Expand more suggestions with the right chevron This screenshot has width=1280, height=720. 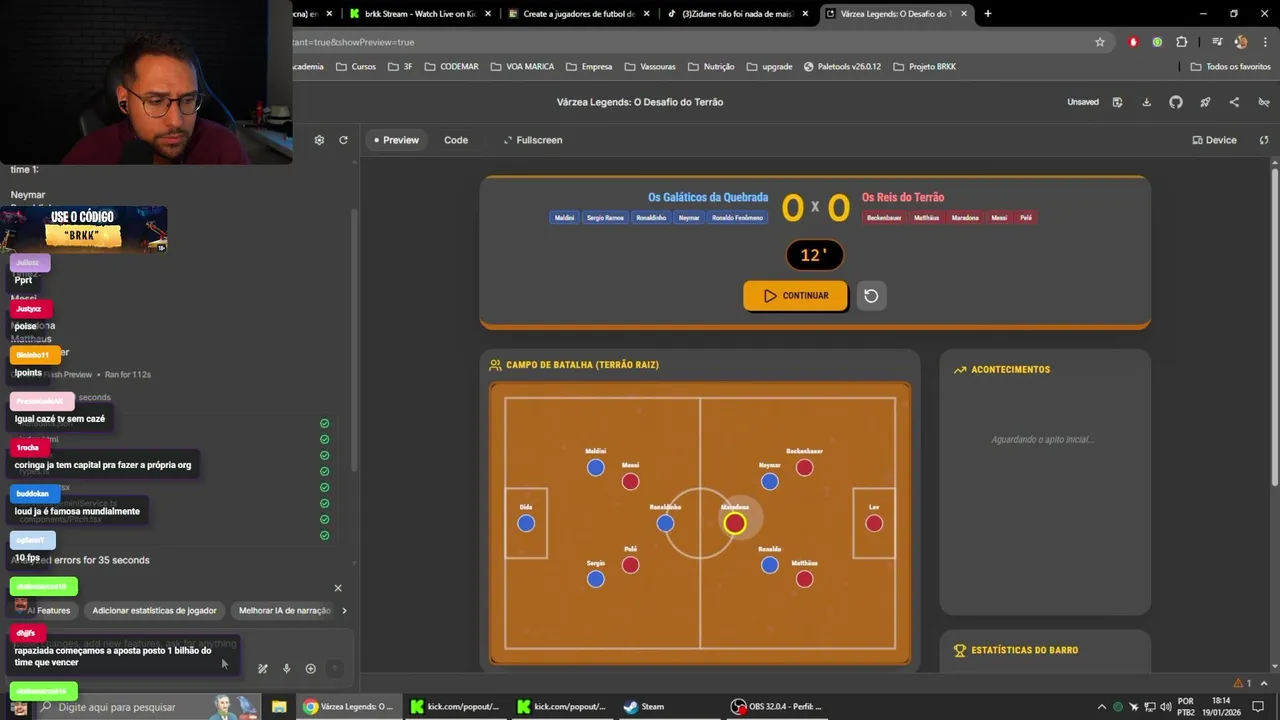(x=345, y=610)
